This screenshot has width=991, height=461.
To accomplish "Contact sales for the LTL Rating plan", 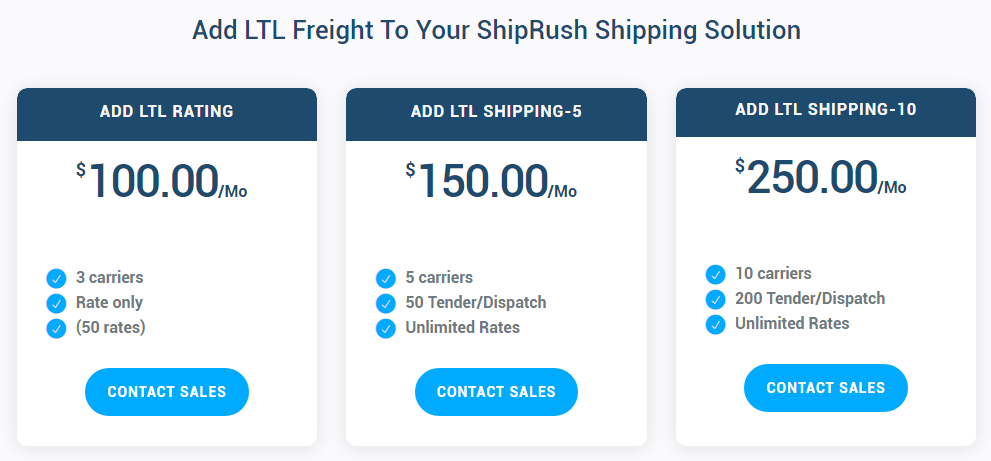I will (x=167, y=392).
